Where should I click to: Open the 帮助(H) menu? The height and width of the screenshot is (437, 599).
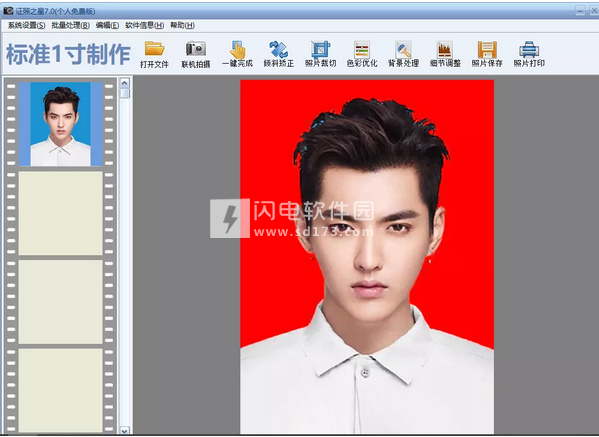click(x=182, y=25)
